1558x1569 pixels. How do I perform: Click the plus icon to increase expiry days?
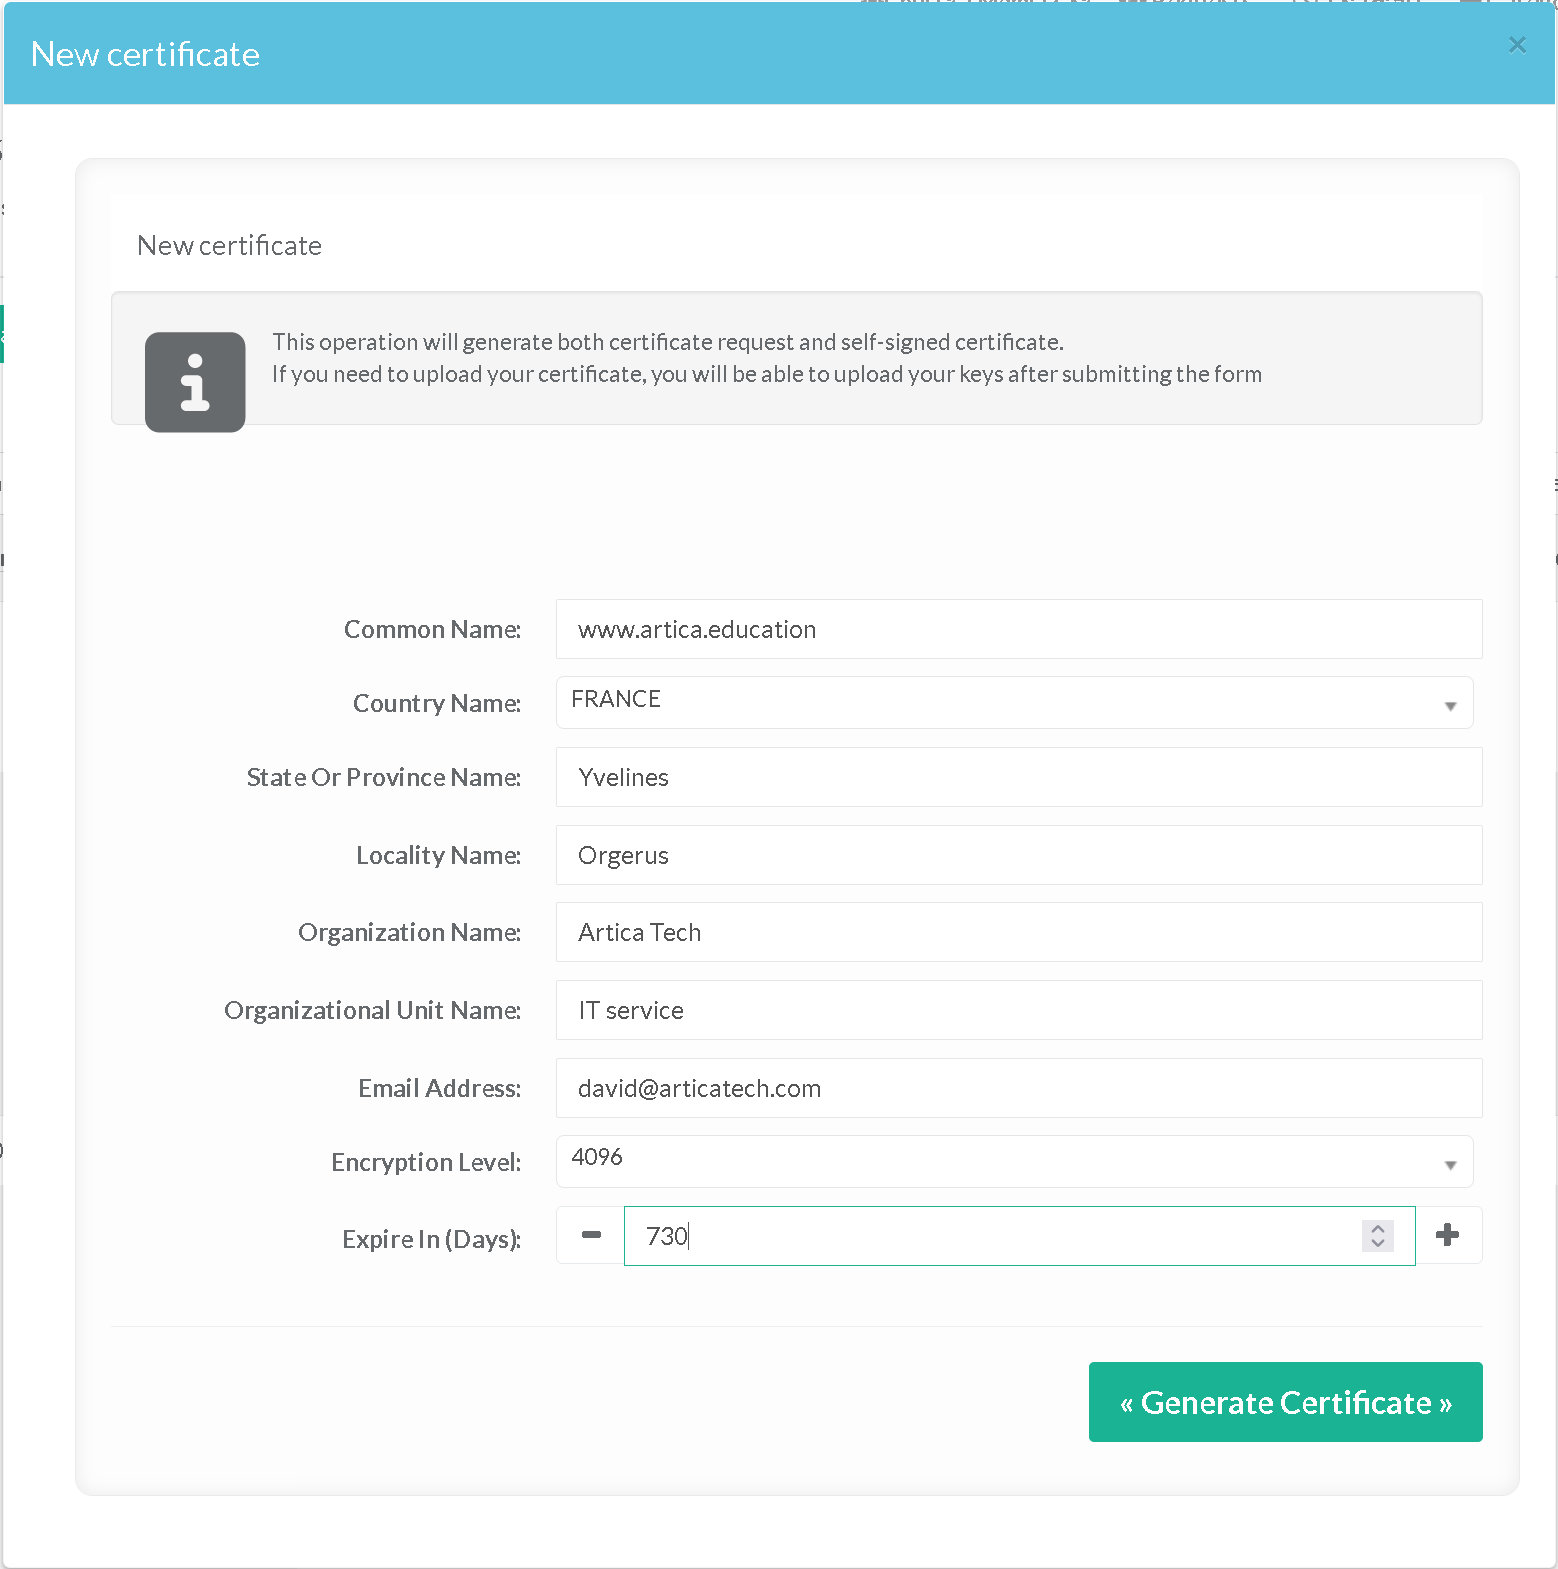tap(1447, 1235)
